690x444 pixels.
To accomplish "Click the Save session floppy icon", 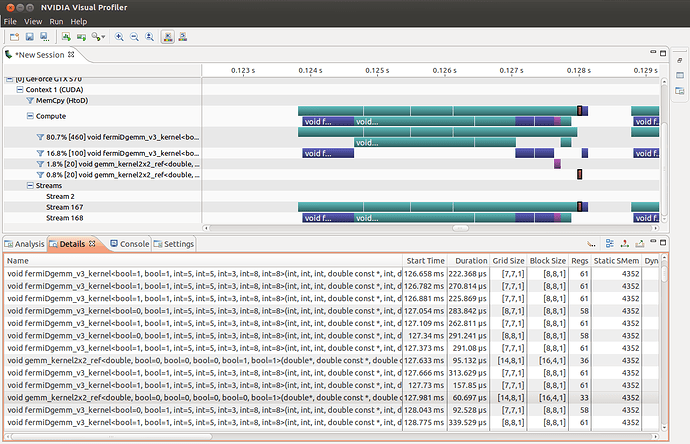I will pyautogui.click(x=29, y=37).
